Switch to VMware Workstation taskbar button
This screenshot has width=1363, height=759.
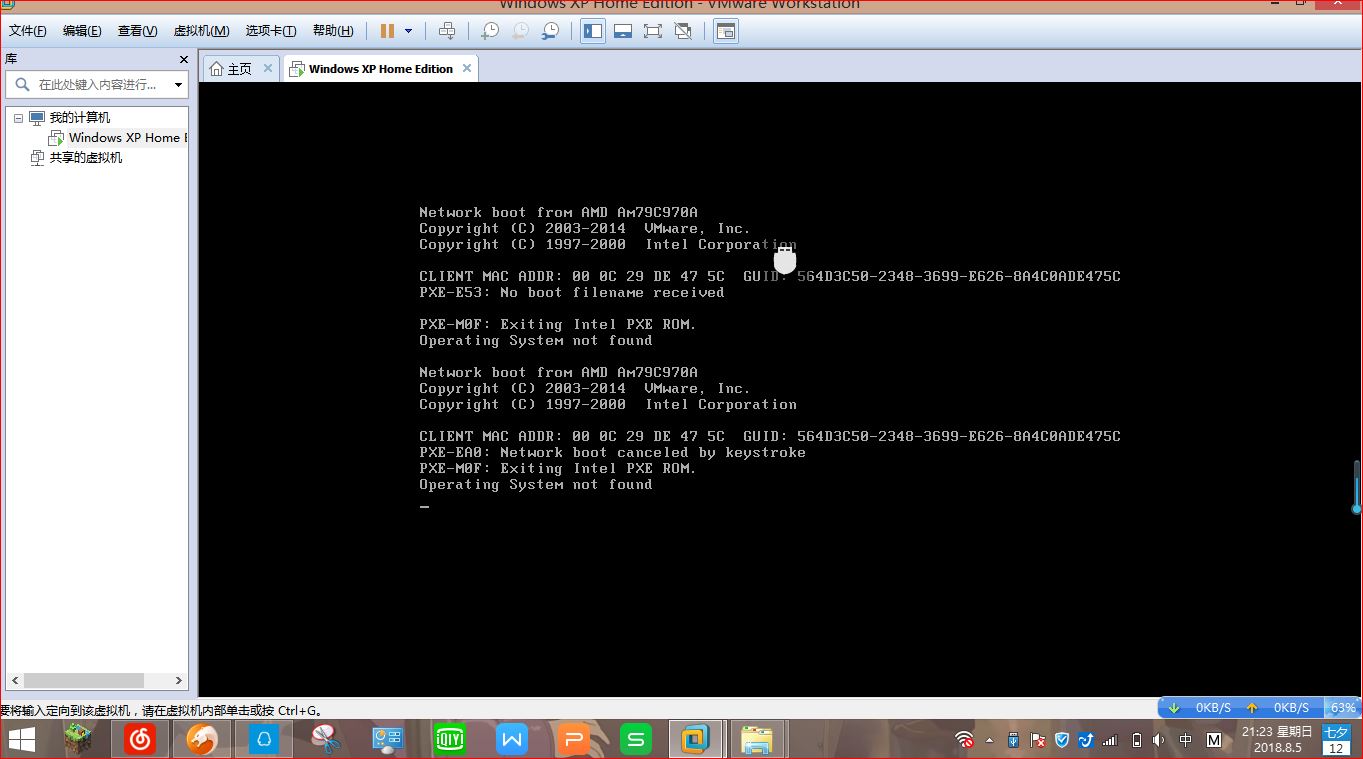click(695, 740)
